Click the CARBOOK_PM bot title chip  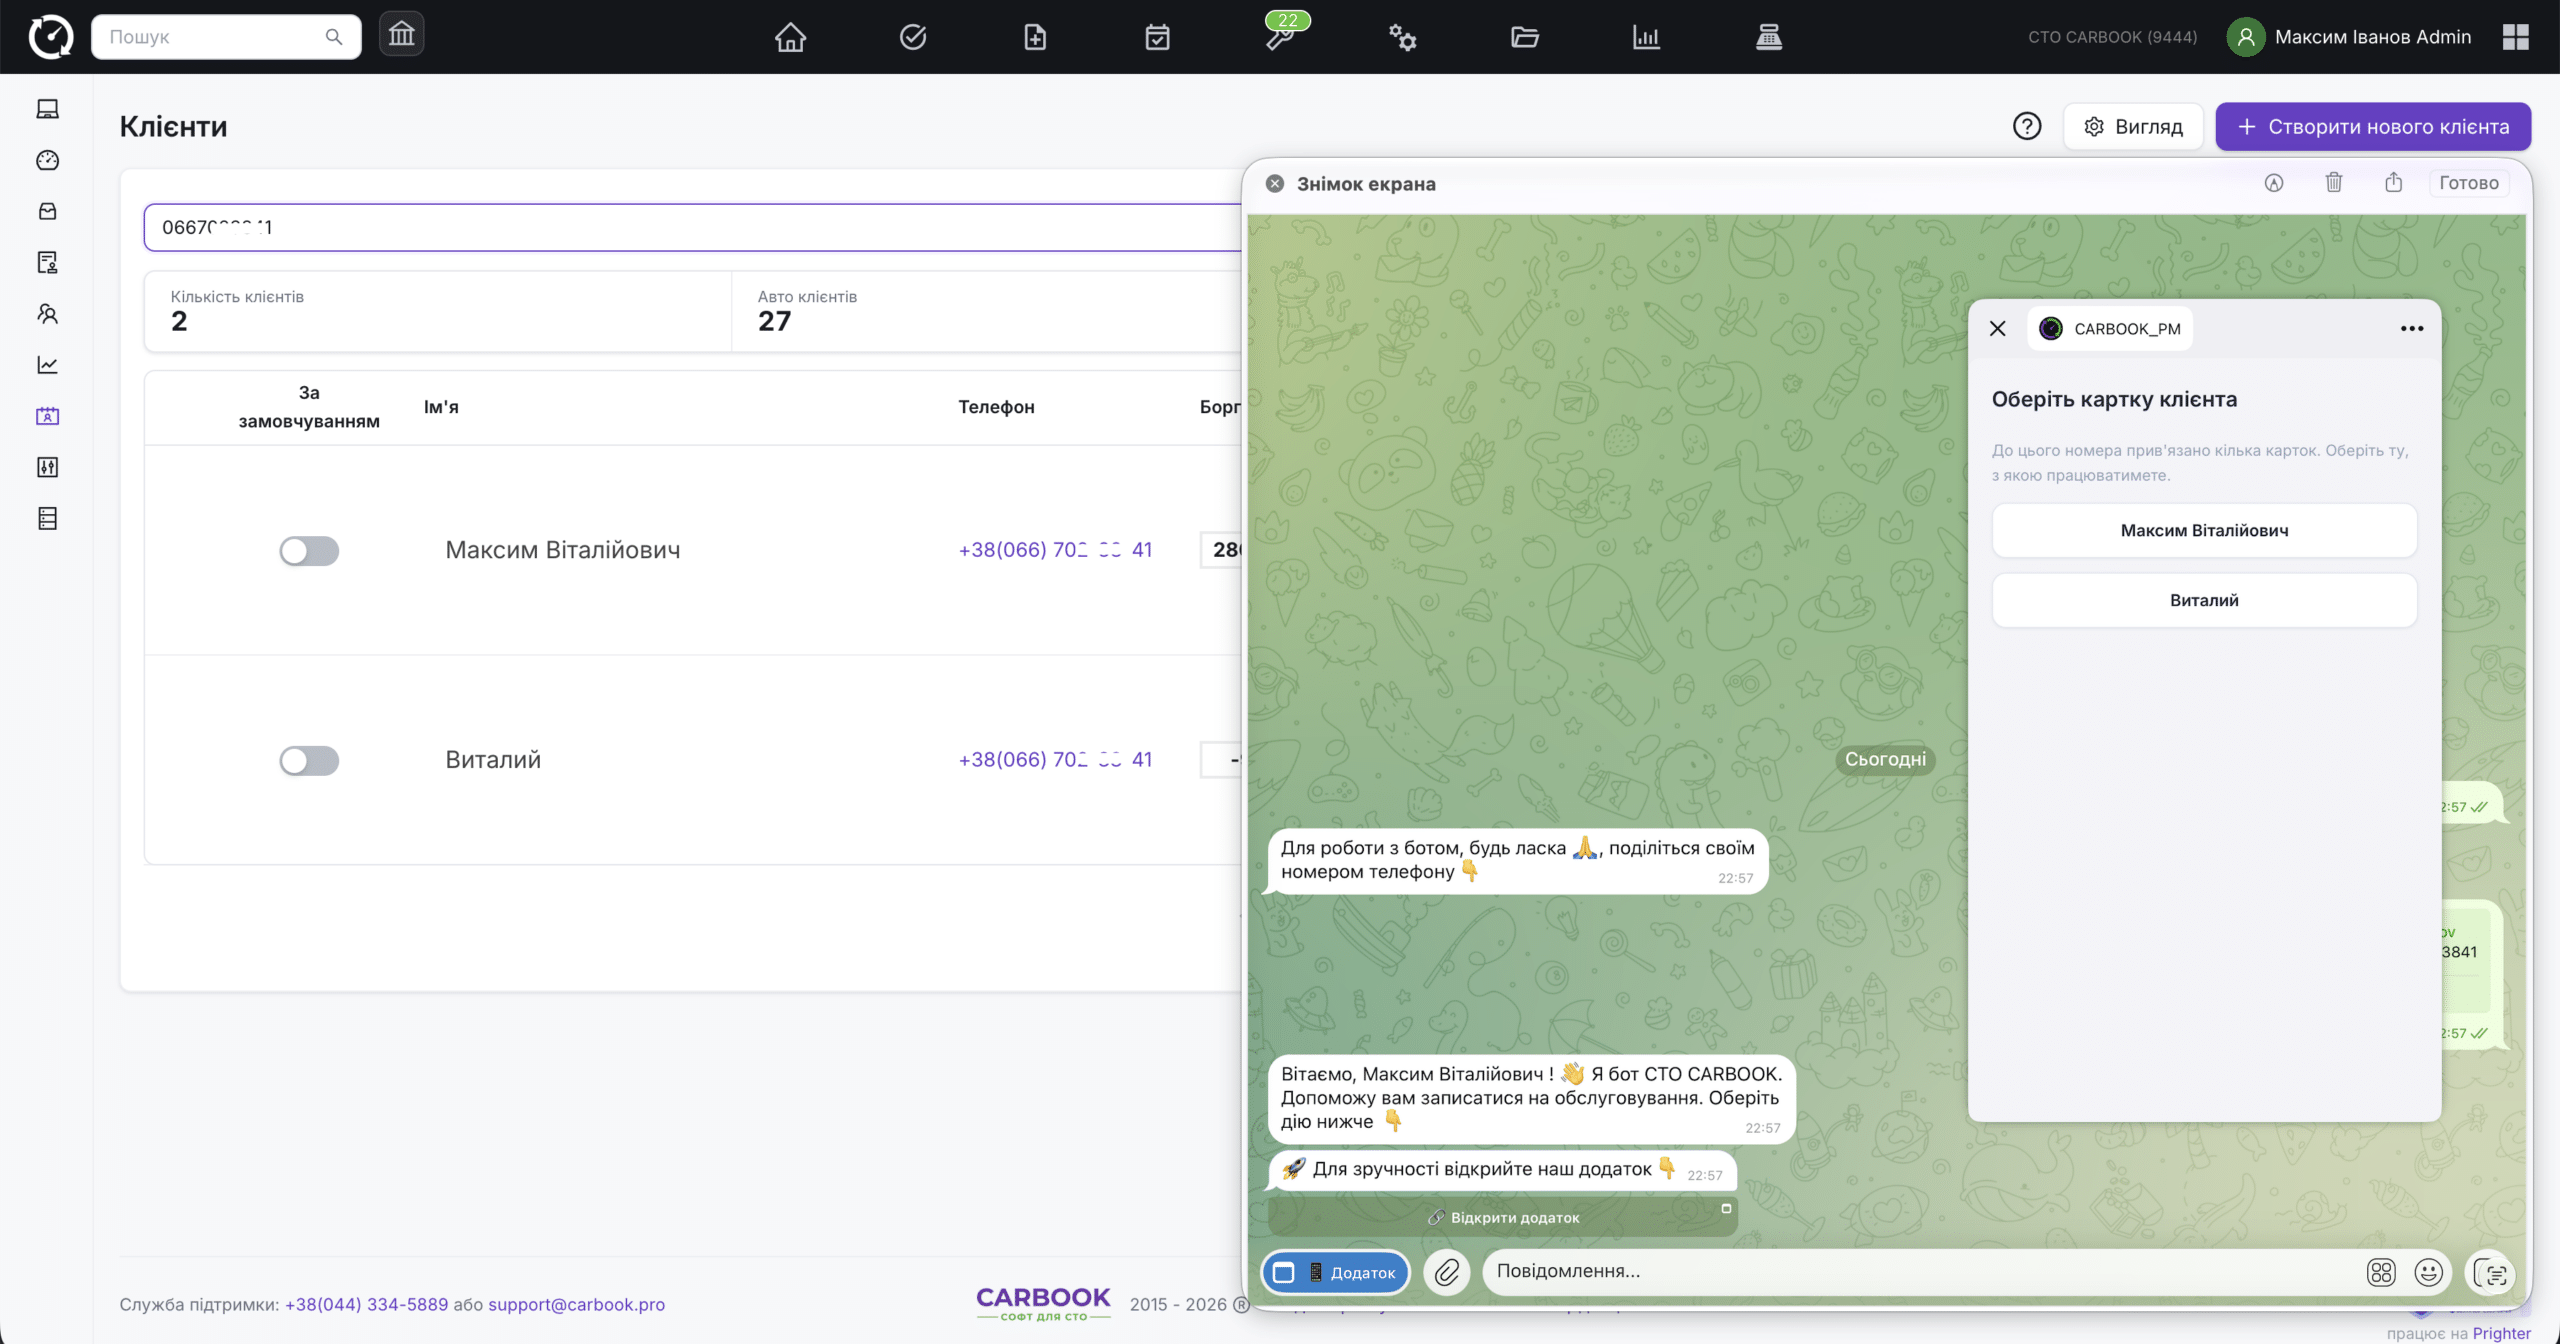2110,329
